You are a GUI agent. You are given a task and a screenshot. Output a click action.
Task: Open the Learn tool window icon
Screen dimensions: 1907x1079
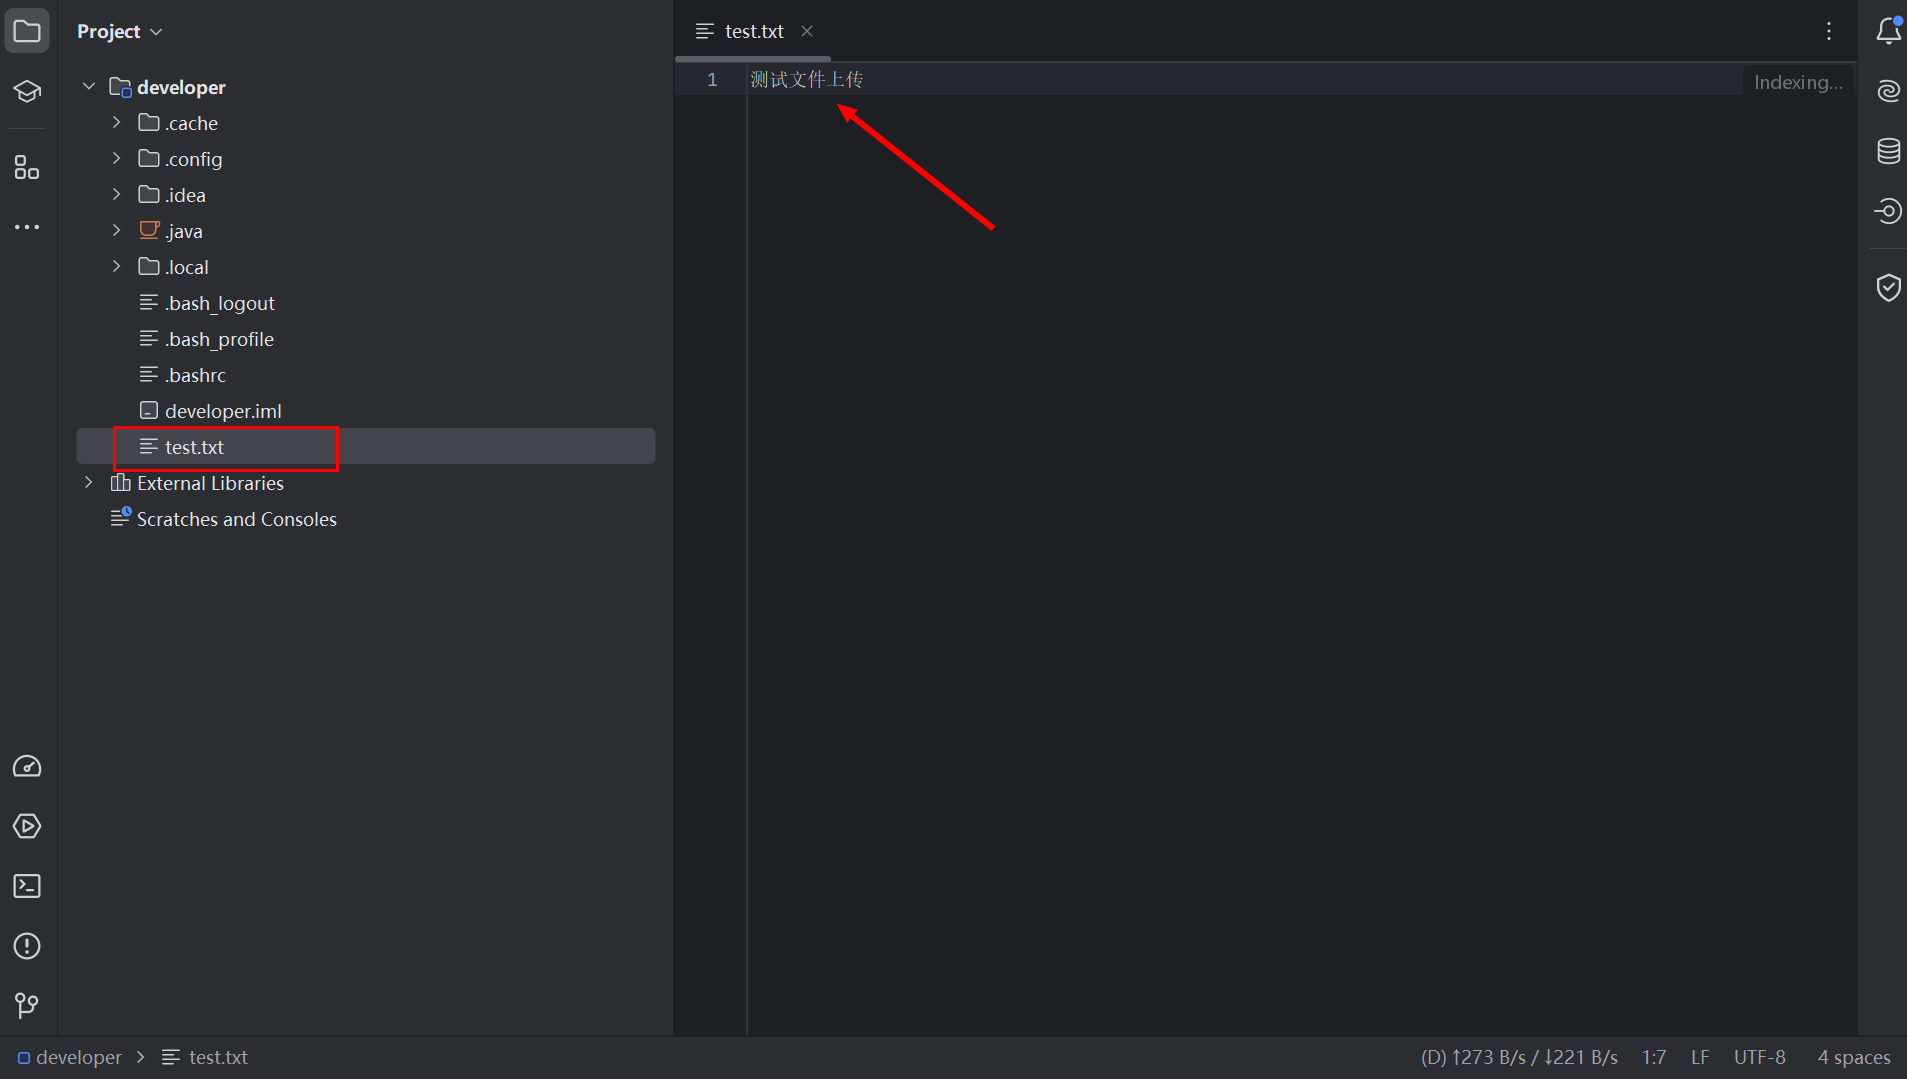pos(27,92)
